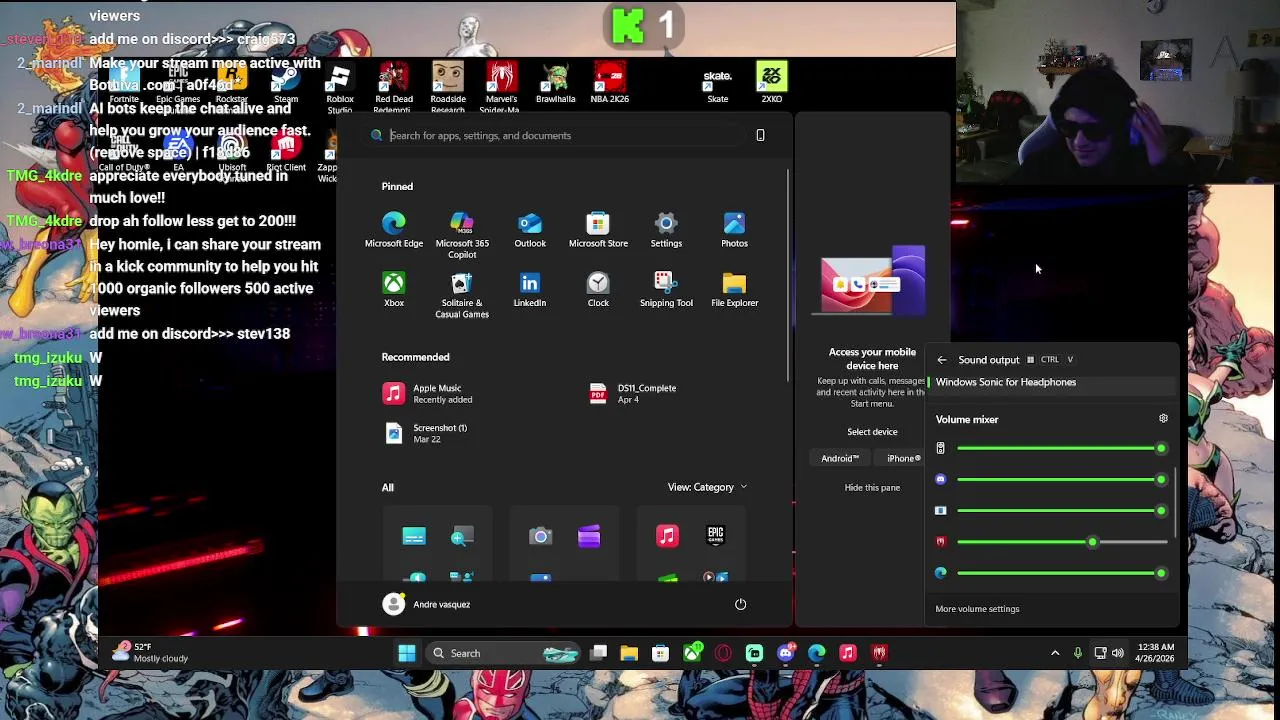This screenshot has width=1280, height=720.
Task: Mute Discord in volume mixer
Action: pos(940,480)
